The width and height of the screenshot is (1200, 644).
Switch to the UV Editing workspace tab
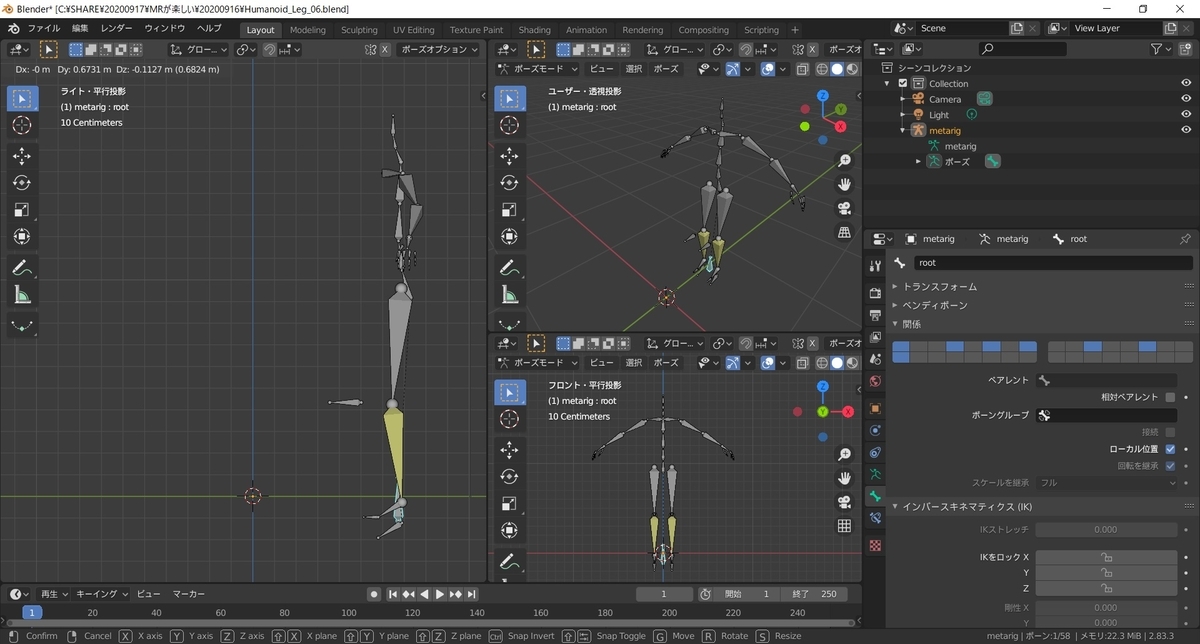pos(414,30)
